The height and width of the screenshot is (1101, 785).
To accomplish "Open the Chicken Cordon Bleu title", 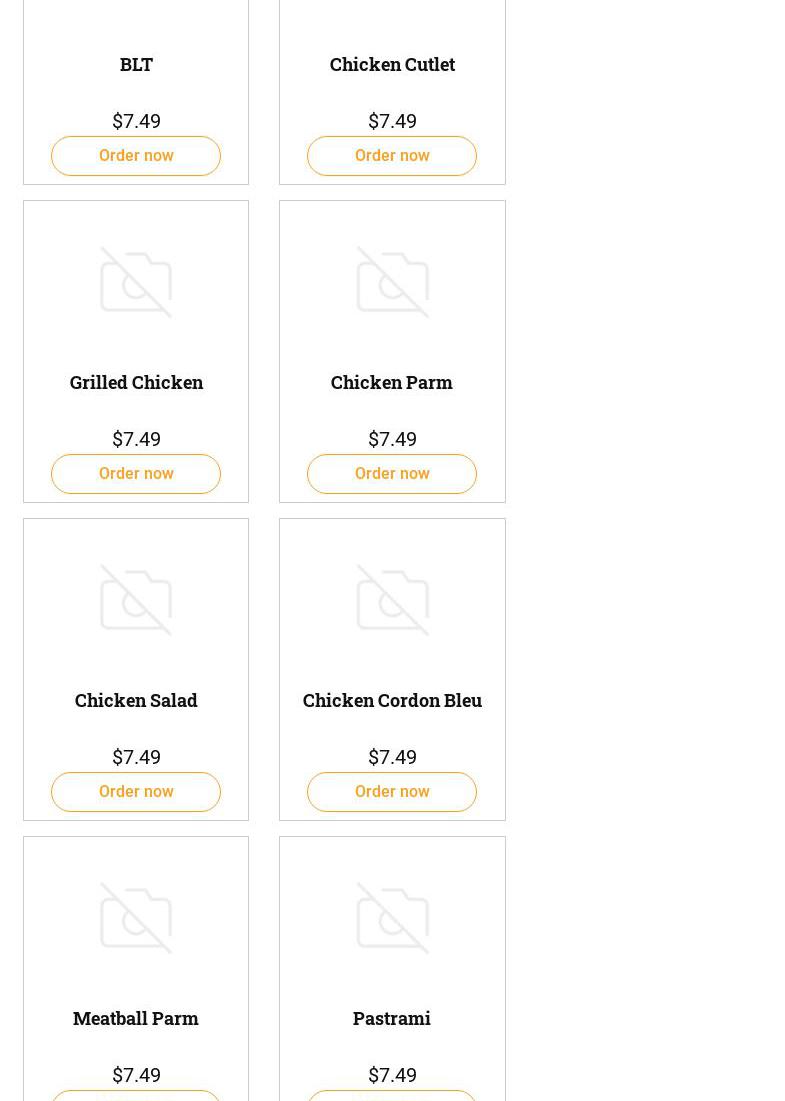I will tap(392, 700).
